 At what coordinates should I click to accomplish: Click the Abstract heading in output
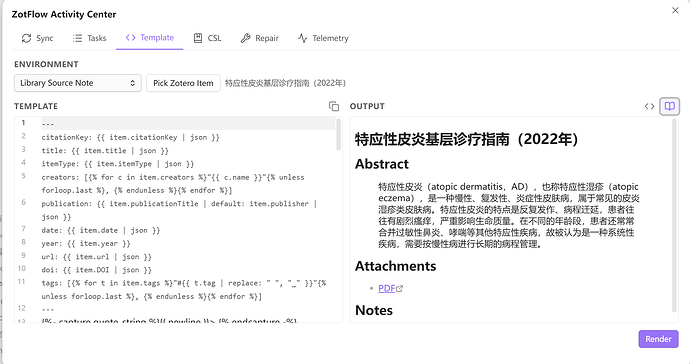click(382, 164)
